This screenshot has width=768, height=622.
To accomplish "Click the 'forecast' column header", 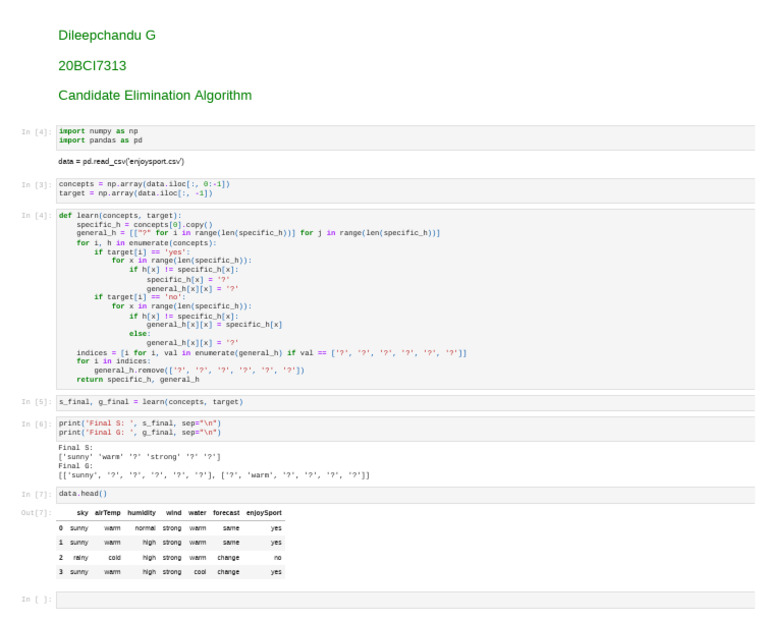I will (x=226, y=513).
